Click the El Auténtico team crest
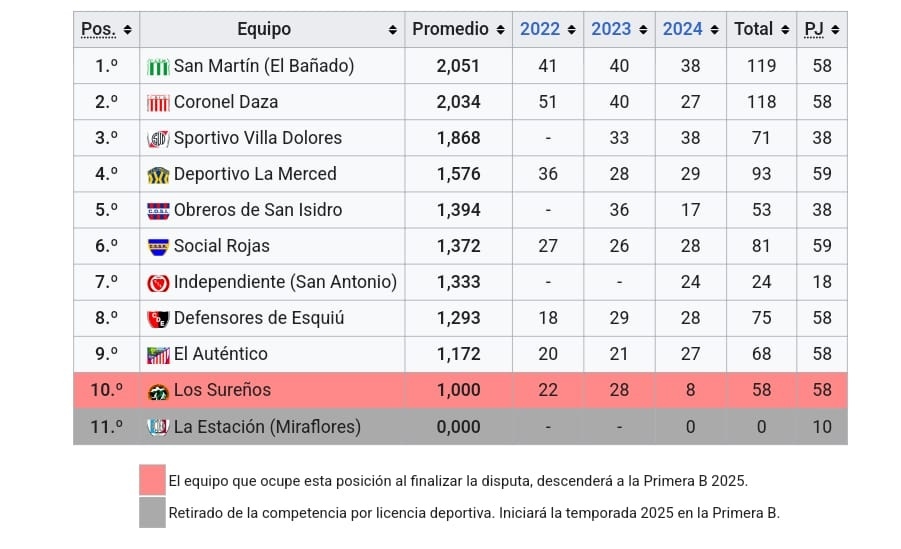This screenshot has height=549, width=901. pyautogui.click(x=158, y=355)
